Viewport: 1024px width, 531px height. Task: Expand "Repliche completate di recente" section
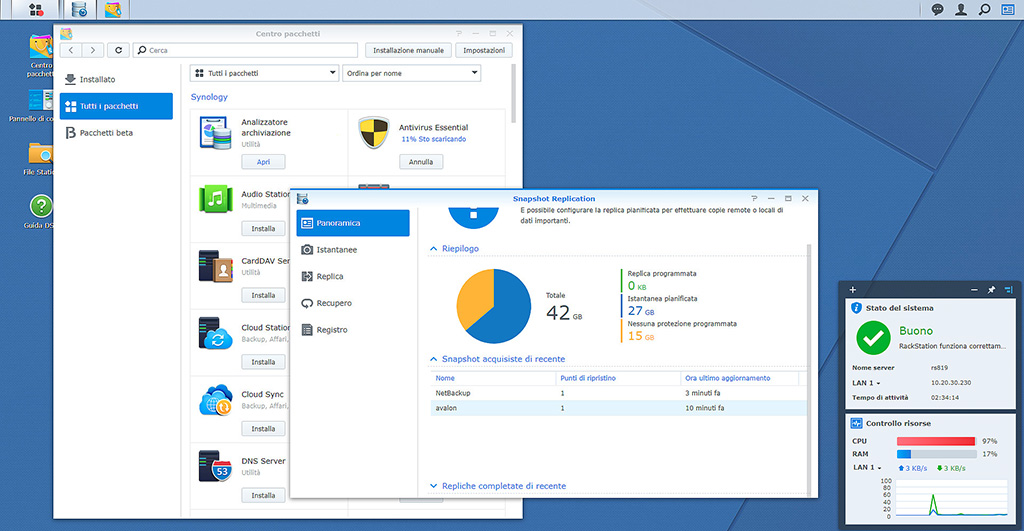pyautogui.click(x=434, y=486)
